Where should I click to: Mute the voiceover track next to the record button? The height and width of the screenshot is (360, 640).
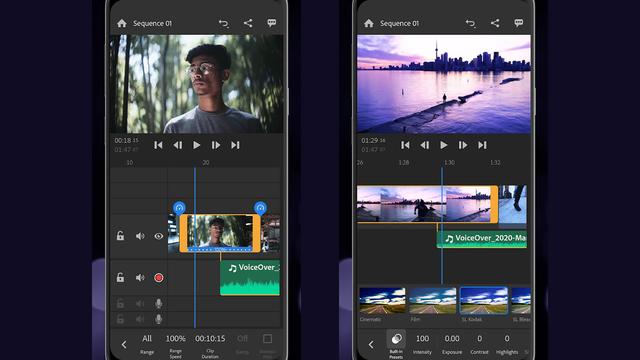tap(140, 278)
